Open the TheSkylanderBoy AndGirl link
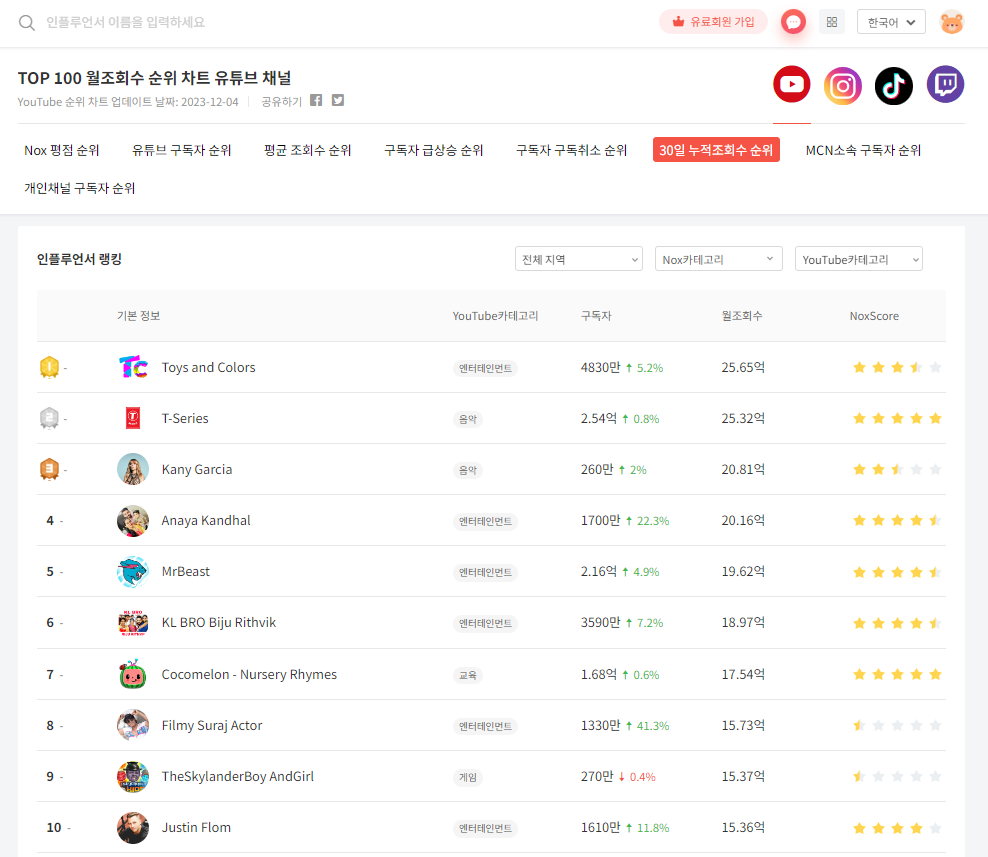 238,776
